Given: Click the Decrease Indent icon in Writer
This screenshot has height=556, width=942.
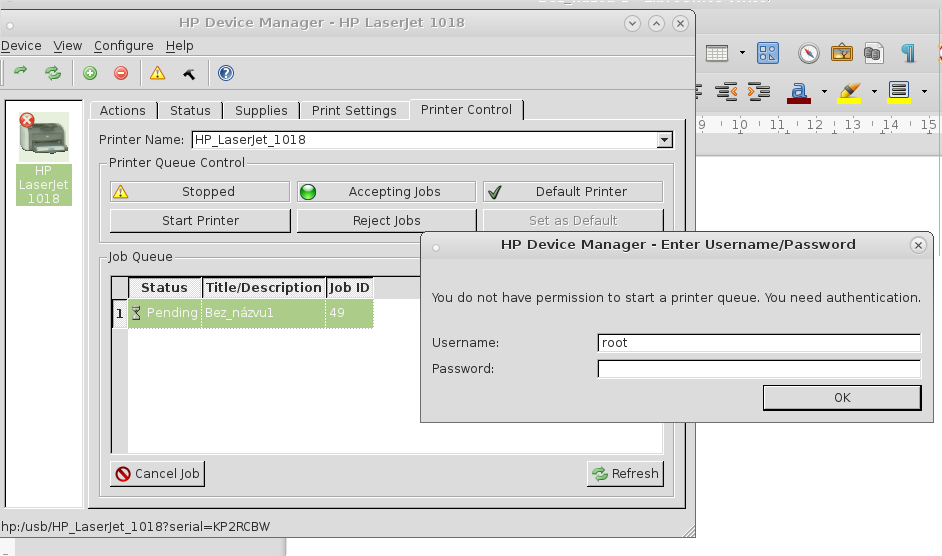Looking at the screenshot, I should pyautogui.click(x=726, y=91).
